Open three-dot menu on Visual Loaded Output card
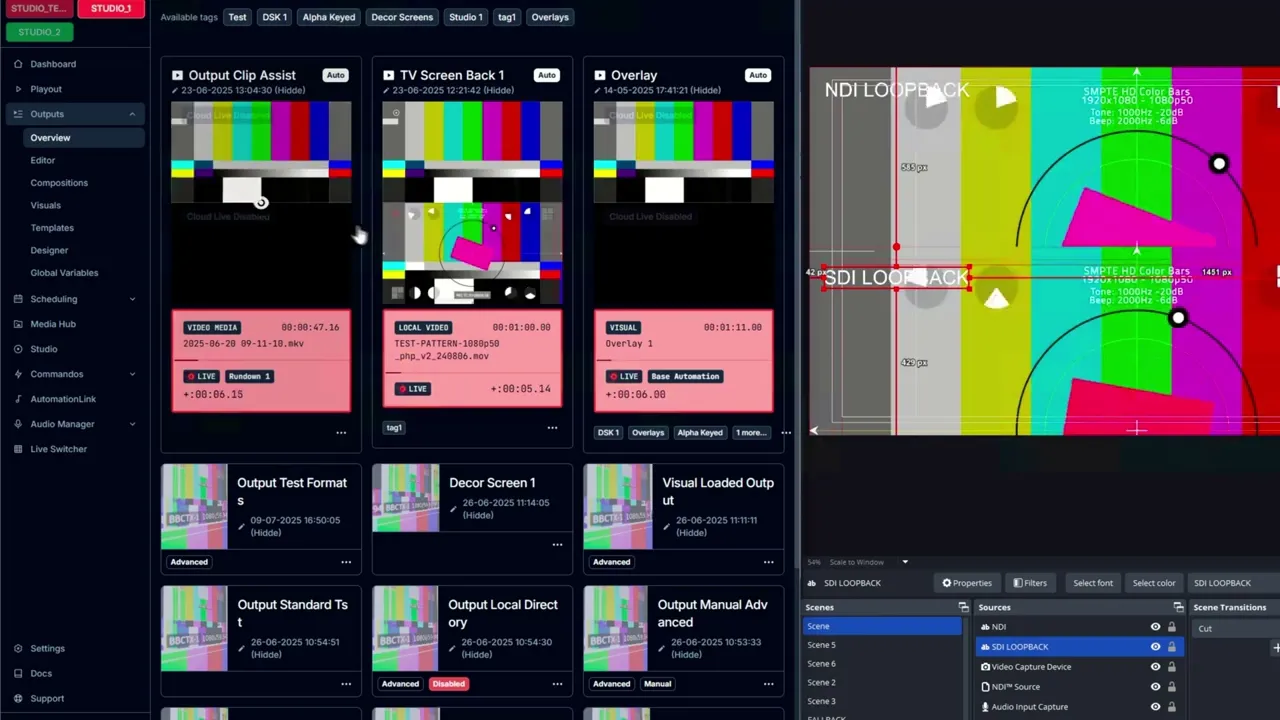Image resolution: width=1280 pixels, height=720 pixels. 768,562
